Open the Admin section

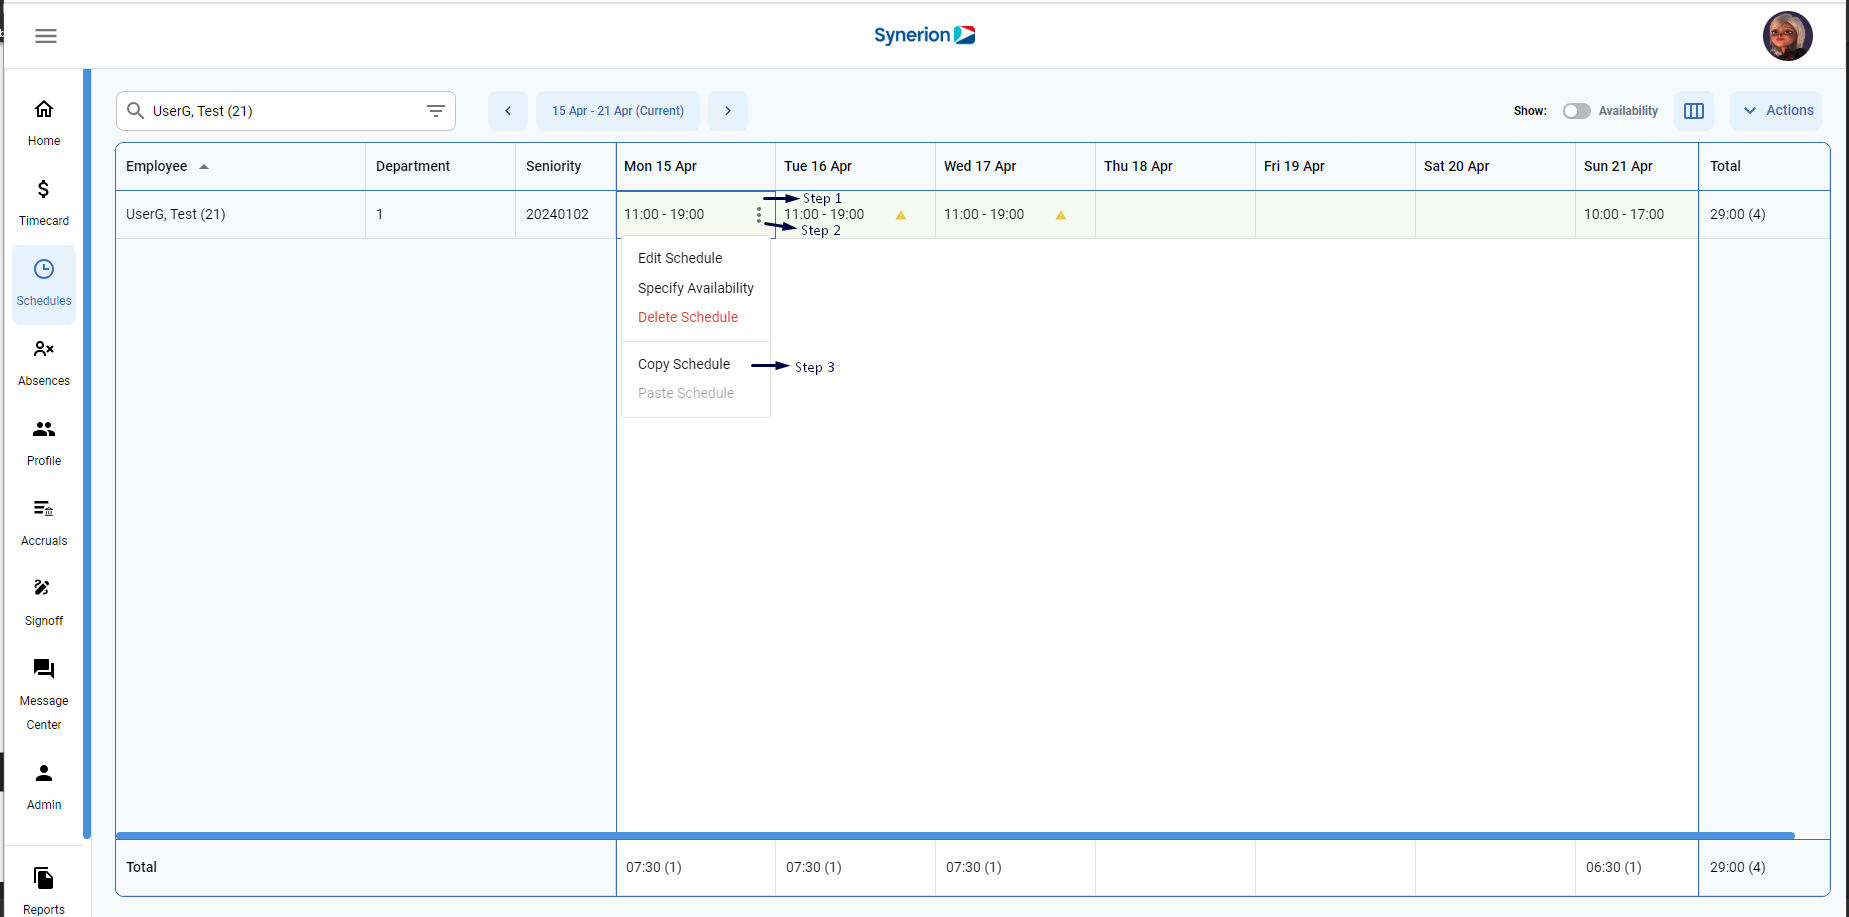[44, 787]
